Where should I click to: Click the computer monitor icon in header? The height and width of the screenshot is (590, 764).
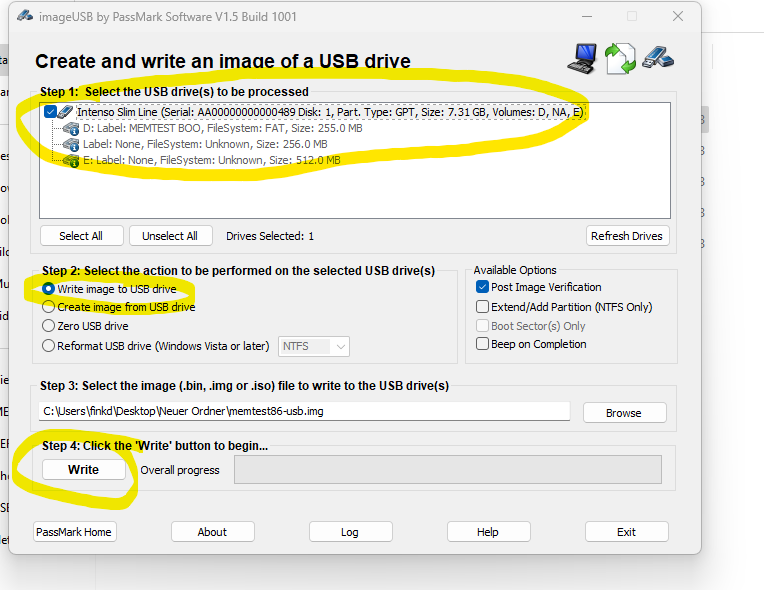pyautogui.click(x=583, y=59)
